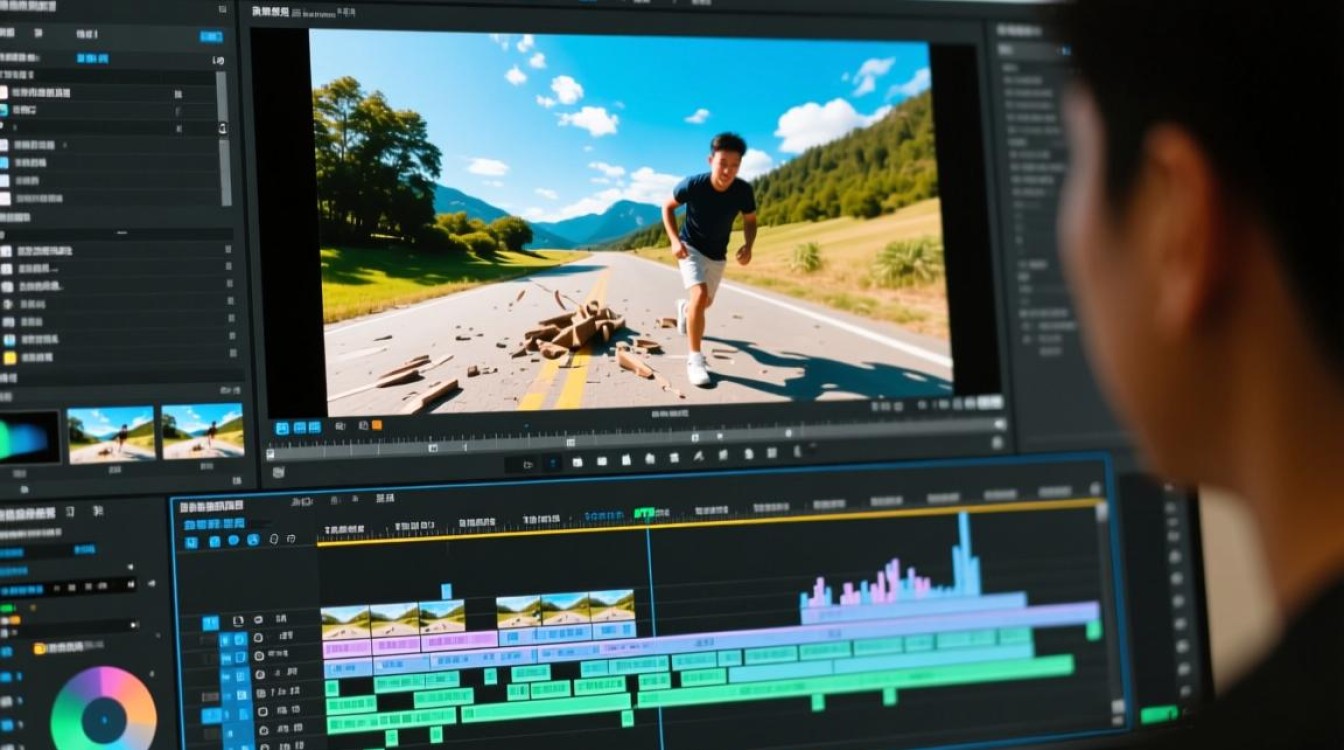Click the small icon at preview panel's lower-left corner
The width and height of the screenshot is (1344, 750).
coord(278,471)
